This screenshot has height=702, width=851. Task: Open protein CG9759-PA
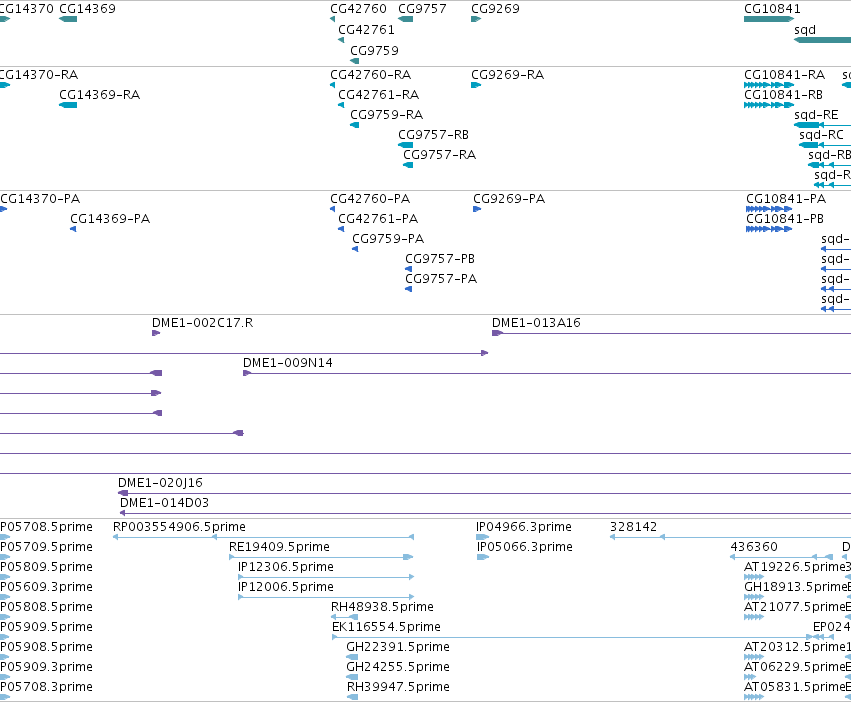click(x=388, y=239)
